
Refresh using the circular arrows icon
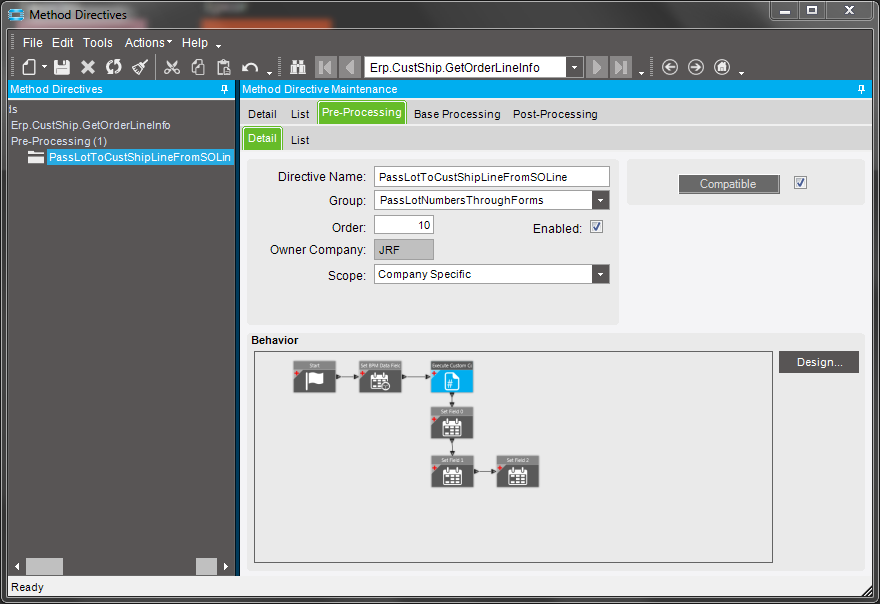coord(114,67)
